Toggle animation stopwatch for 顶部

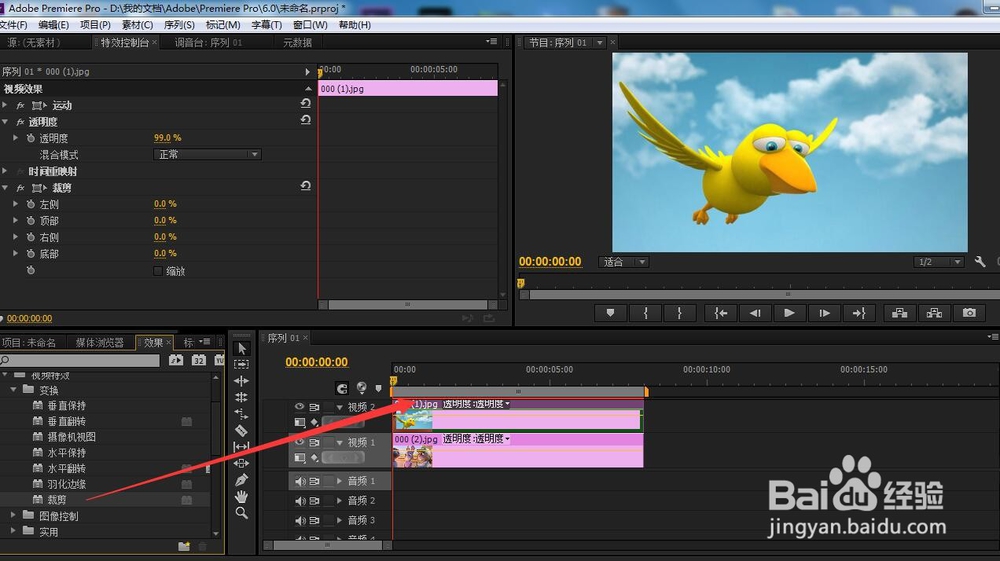click(x=31, y=221)
